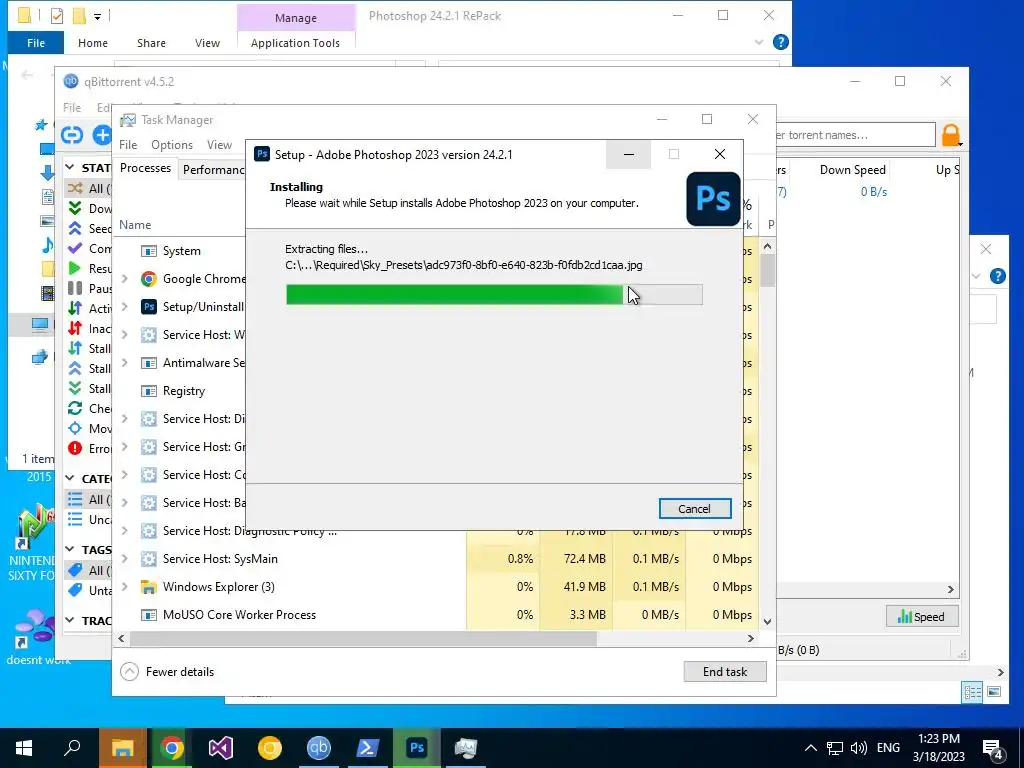1024x768 pixels.
Task: Open PowerShell from the taskbar
Action: [x=368, y=748]
